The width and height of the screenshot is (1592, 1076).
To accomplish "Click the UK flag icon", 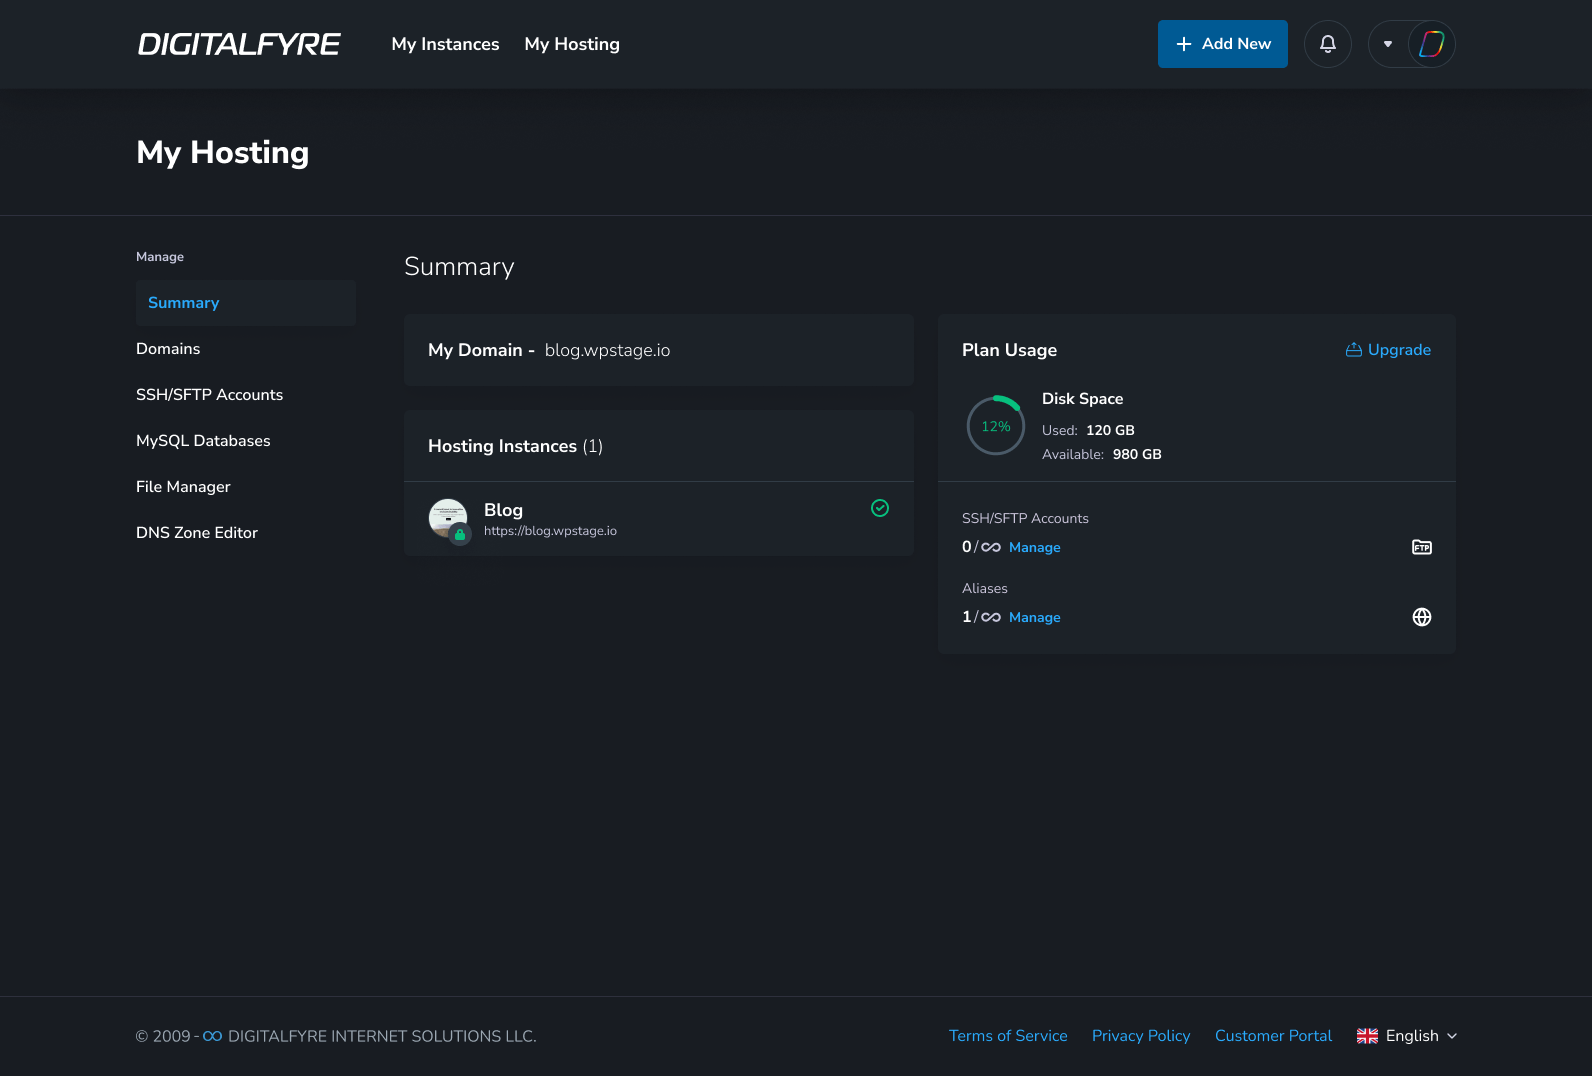I will coord(1367,1036).
